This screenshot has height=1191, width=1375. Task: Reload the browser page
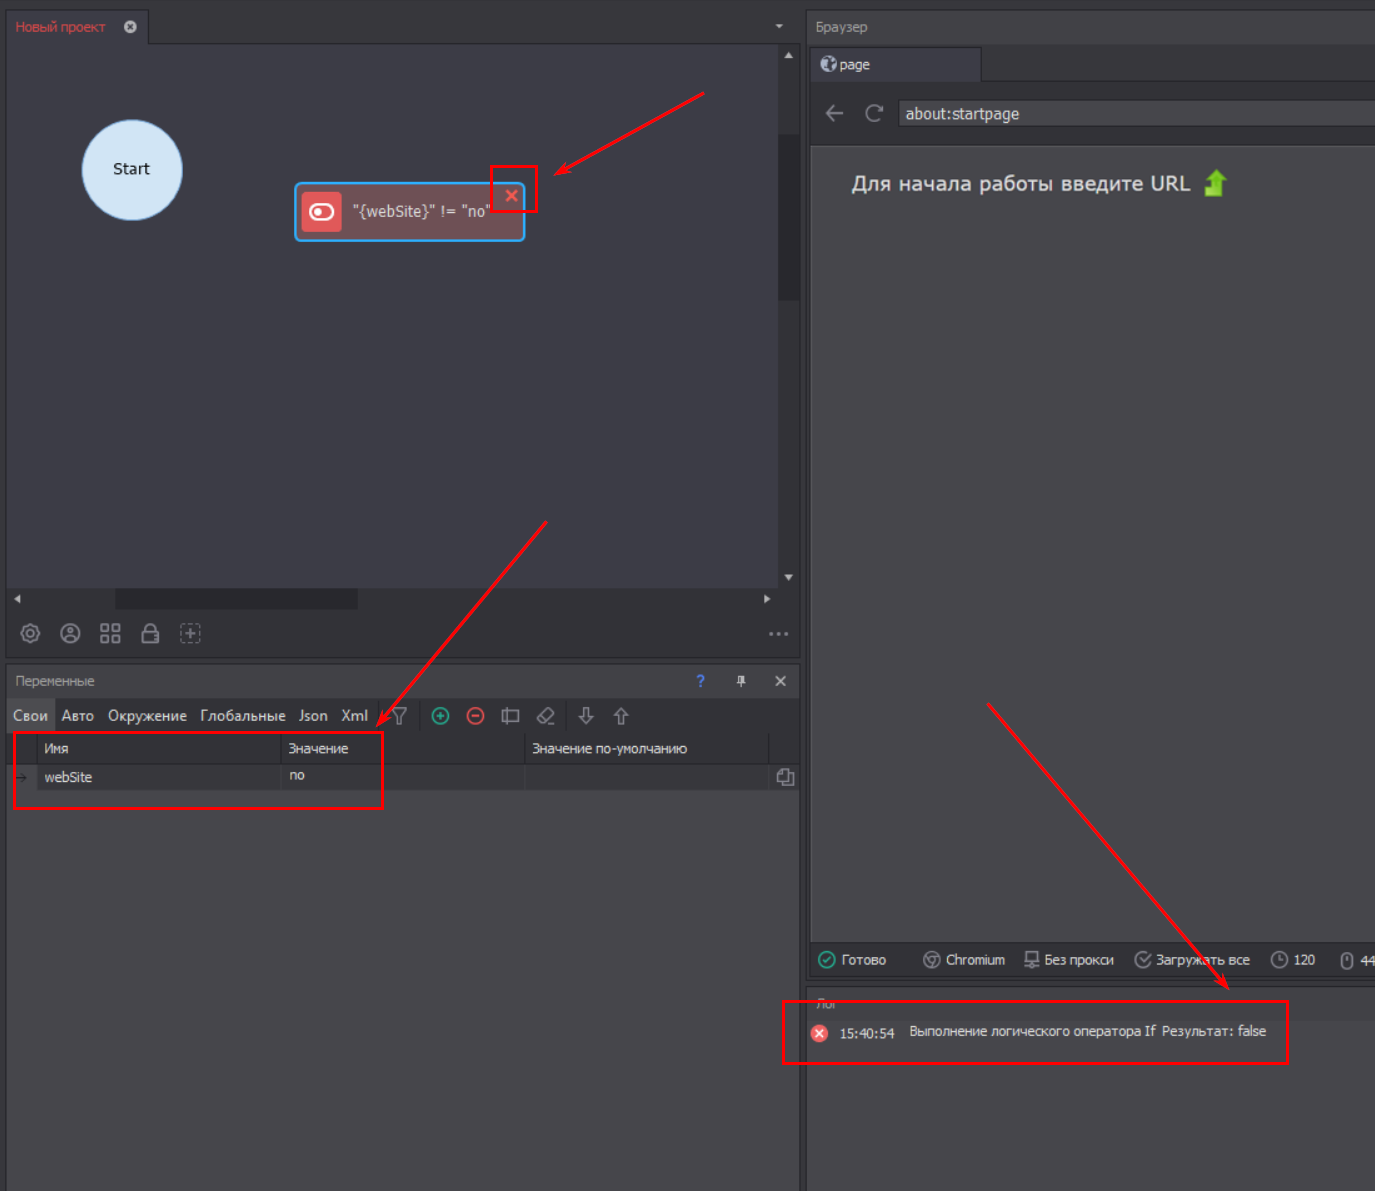pyautogui.click(x=874, y=113)
